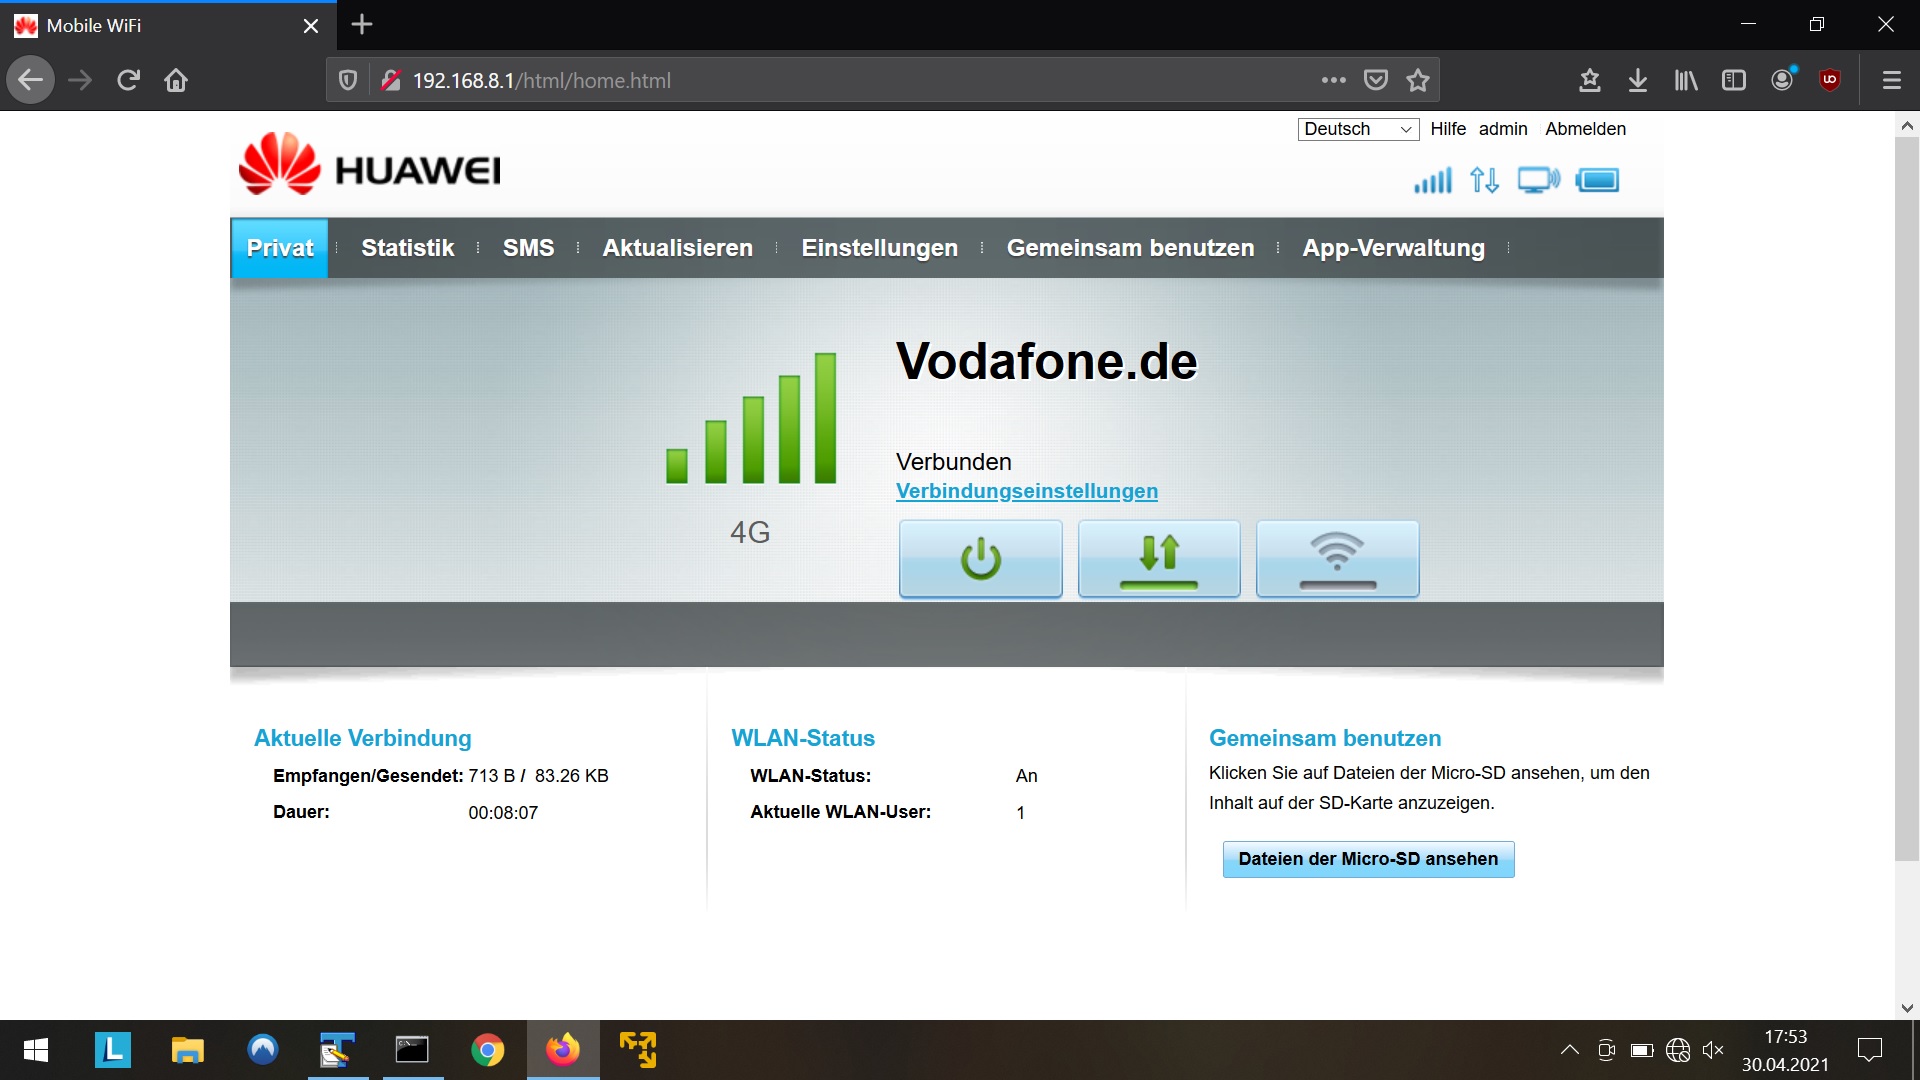This screenshot has height=1080, width=1920.
Task: Click the muted volume tray icon
Action: tap(1713, 1050)
